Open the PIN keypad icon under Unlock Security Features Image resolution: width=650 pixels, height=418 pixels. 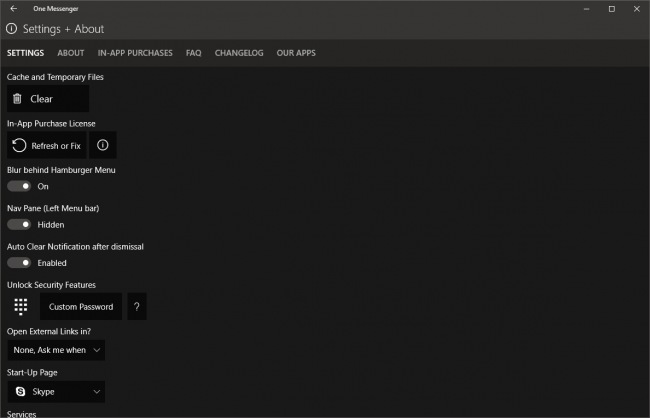tap(21, 307)
